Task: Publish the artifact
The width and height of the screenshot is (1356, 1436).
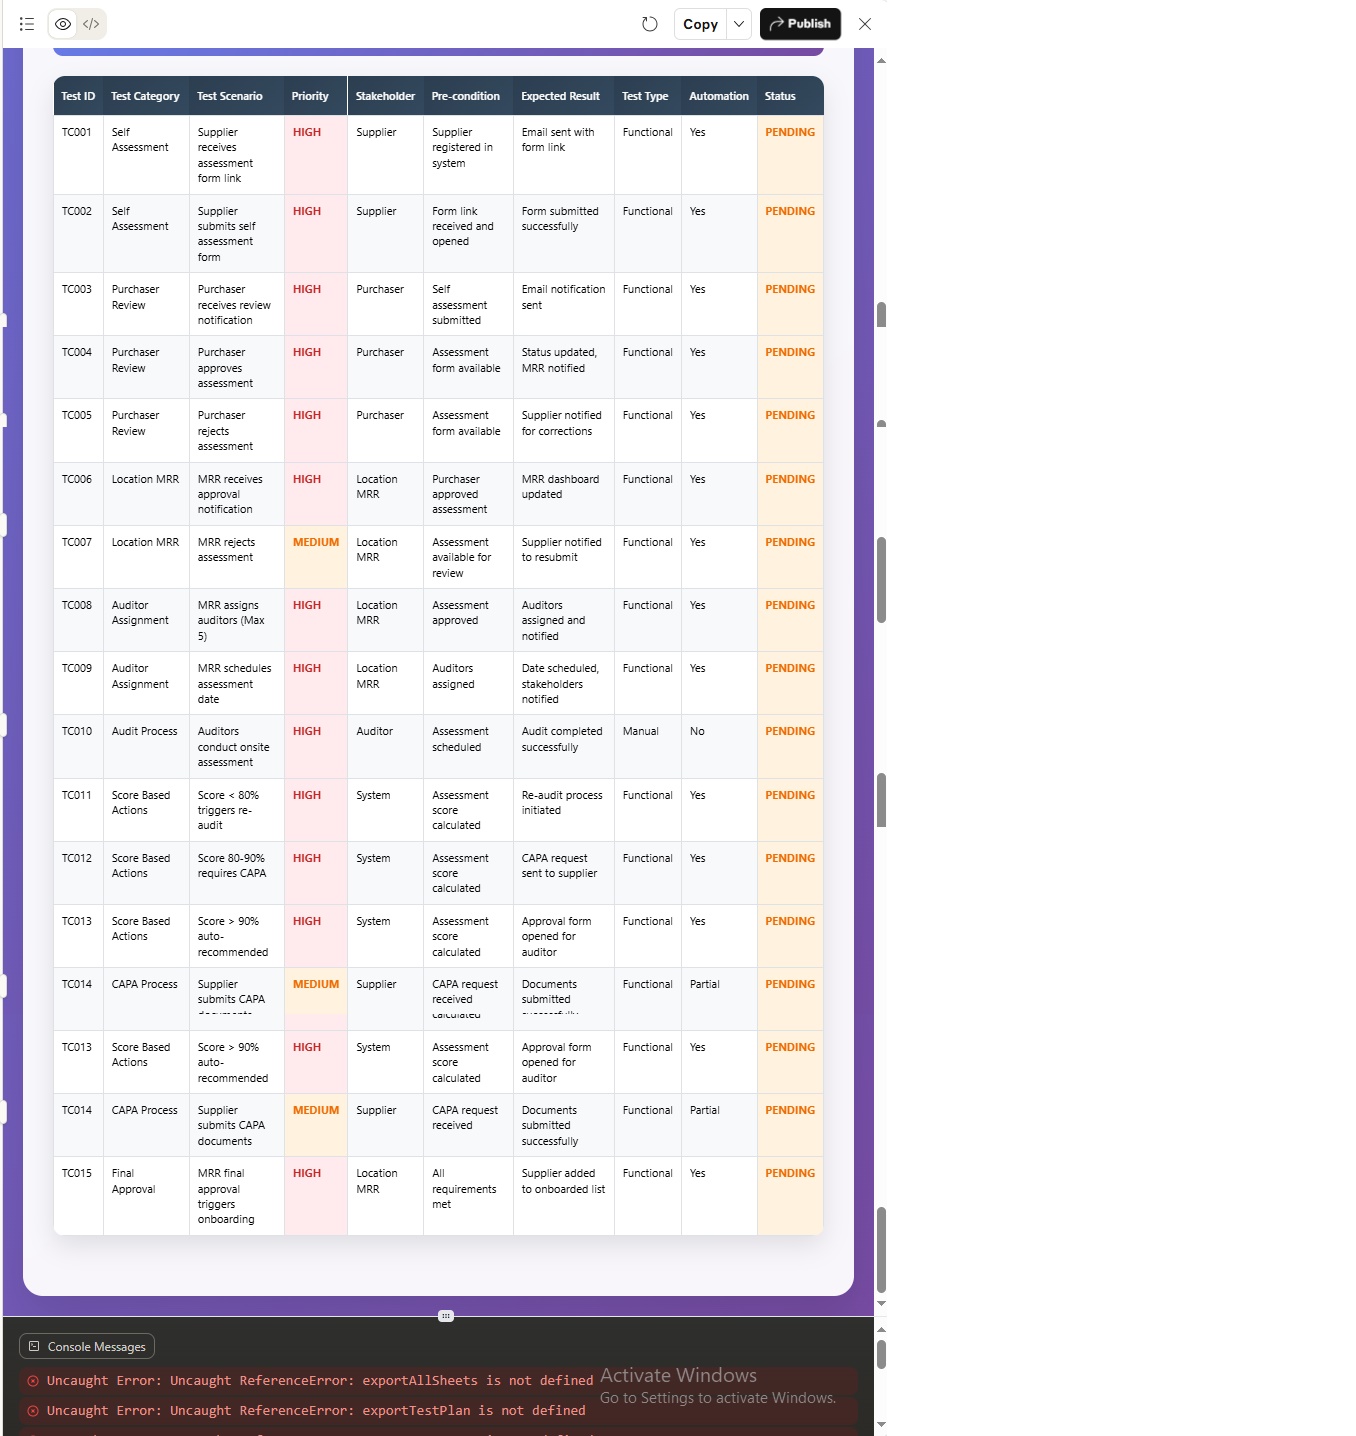Action: click(800, 24)
